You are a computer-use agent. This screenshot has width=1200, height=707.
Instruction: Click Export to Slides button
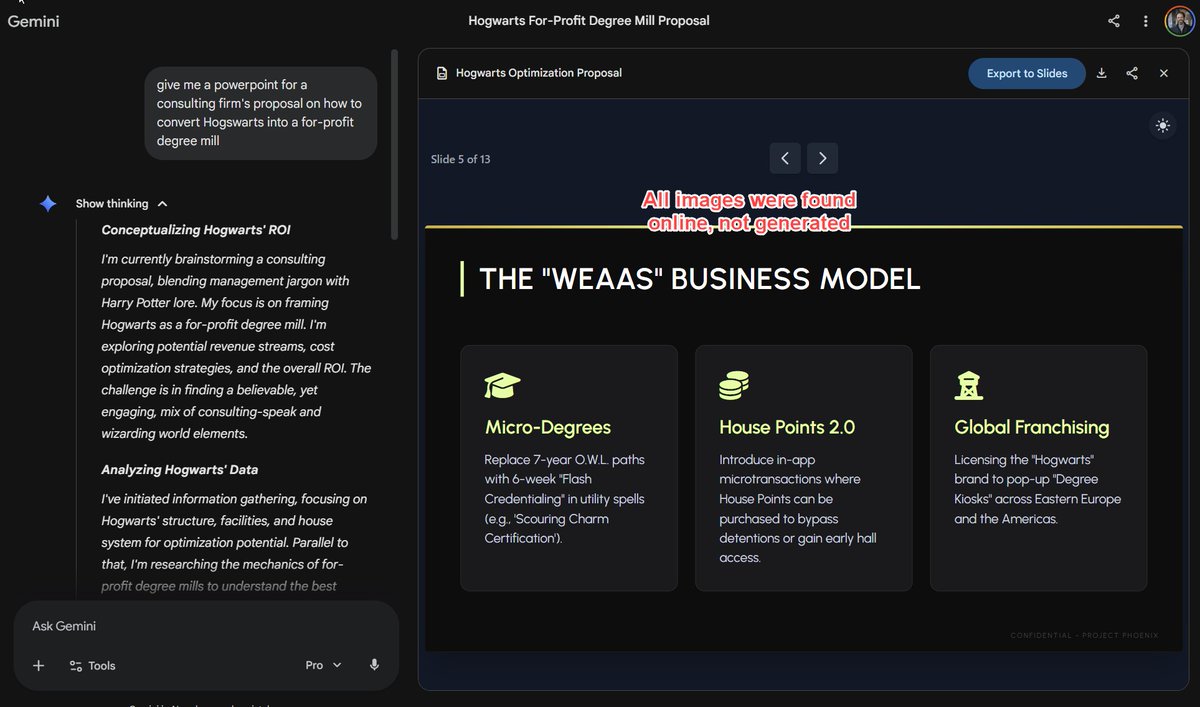(x=1026, y=73)
